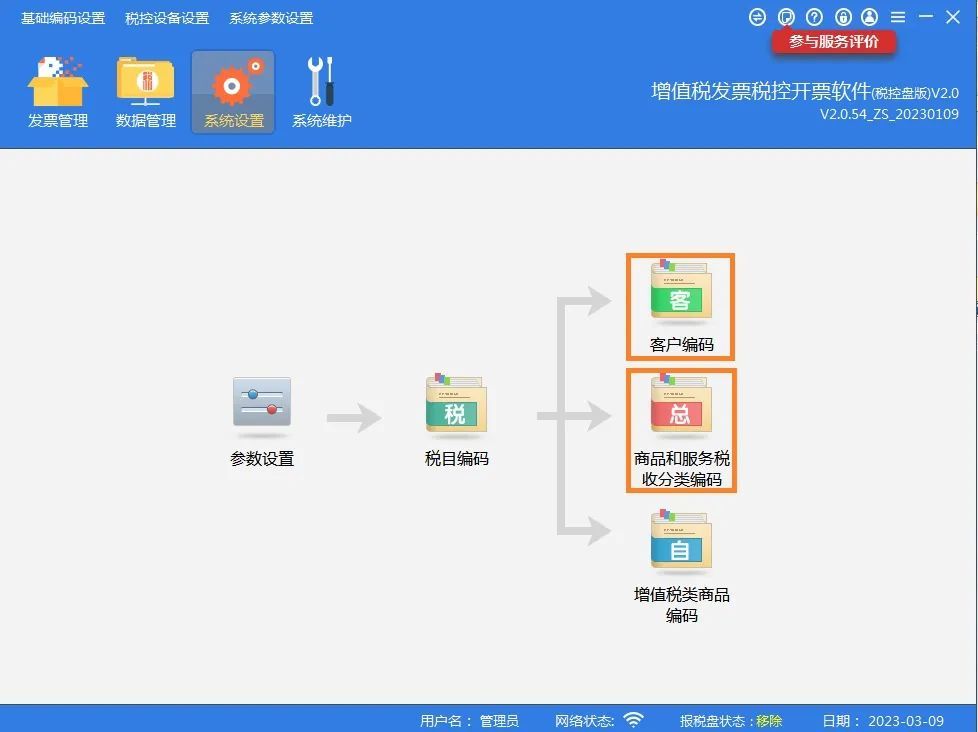Select the 系统设置 gear icon

pyautogui.click(x=233, y=92)
